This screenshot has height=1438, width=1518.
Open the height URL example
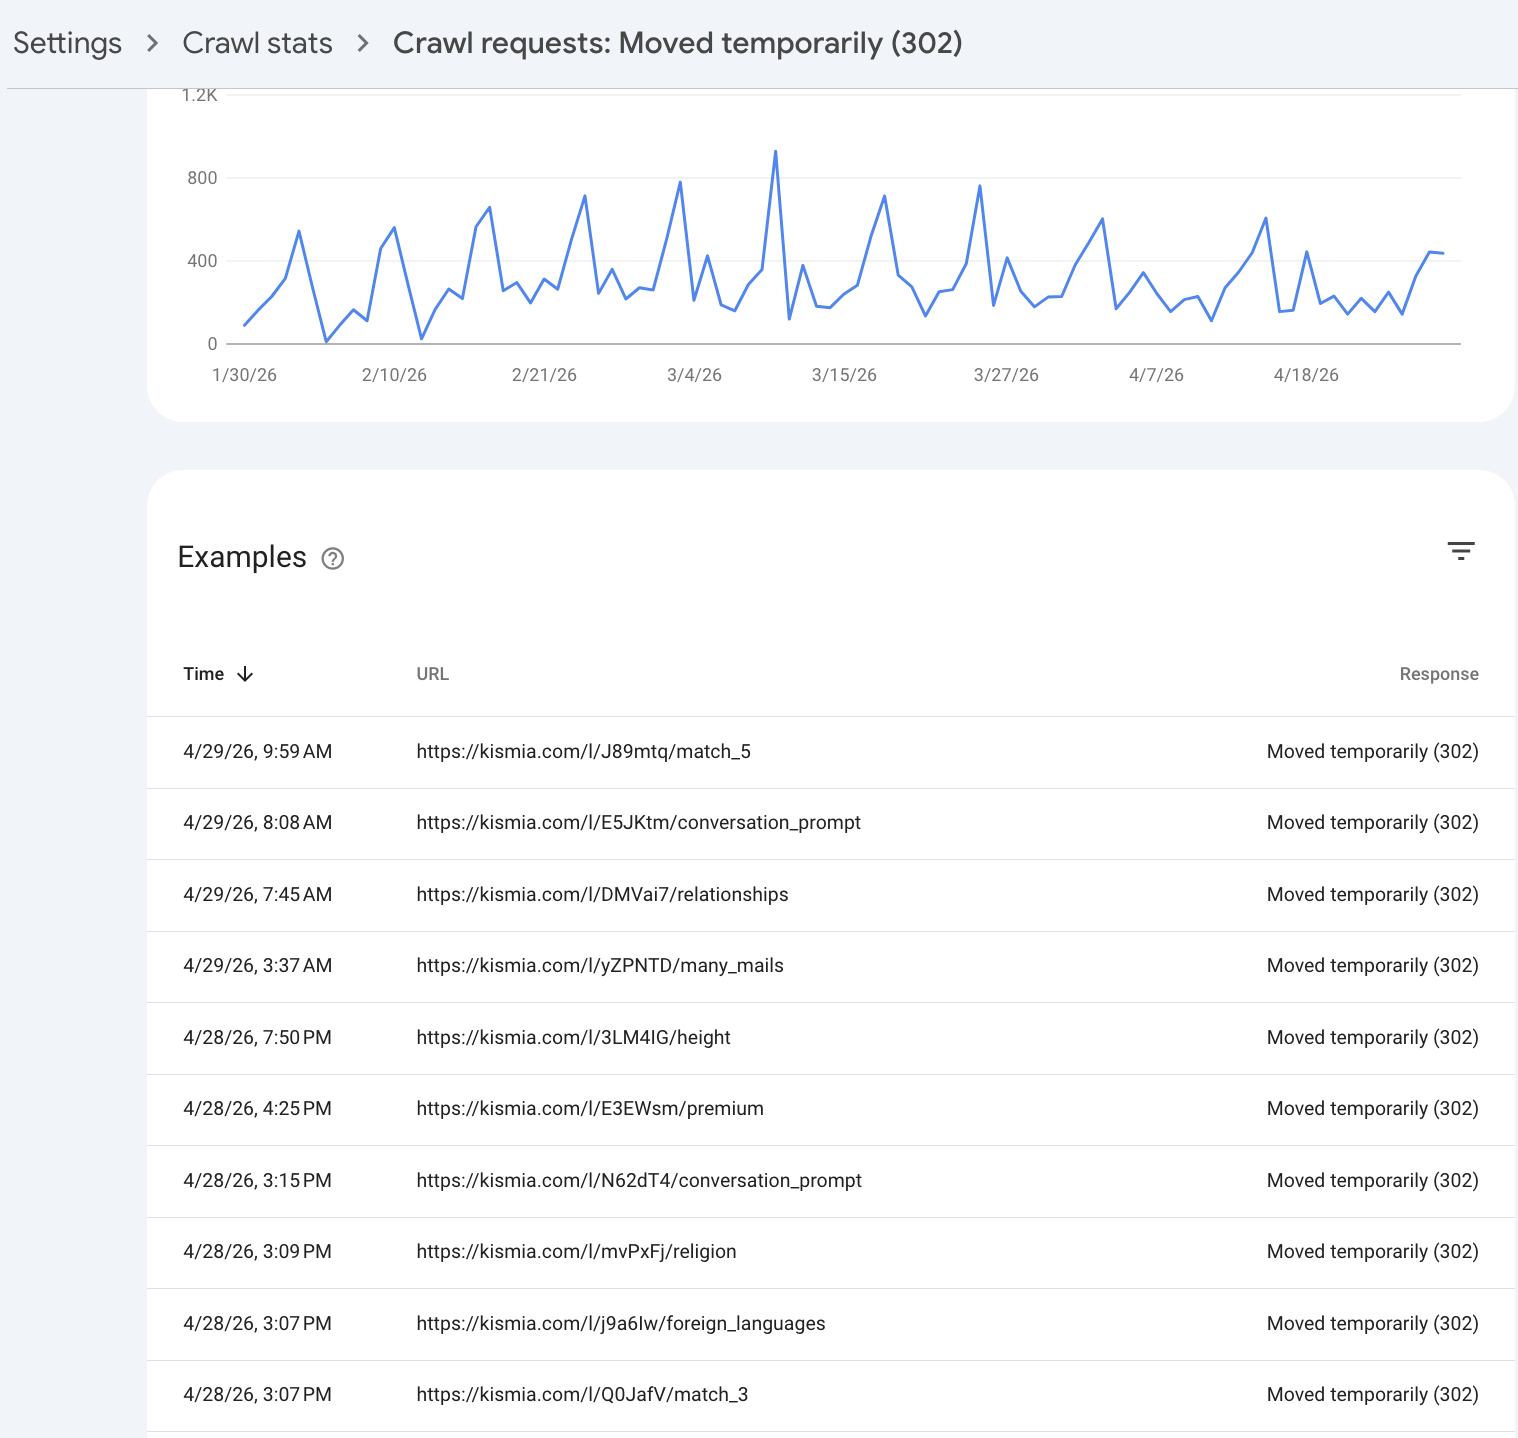click(x=573, y=1038)
